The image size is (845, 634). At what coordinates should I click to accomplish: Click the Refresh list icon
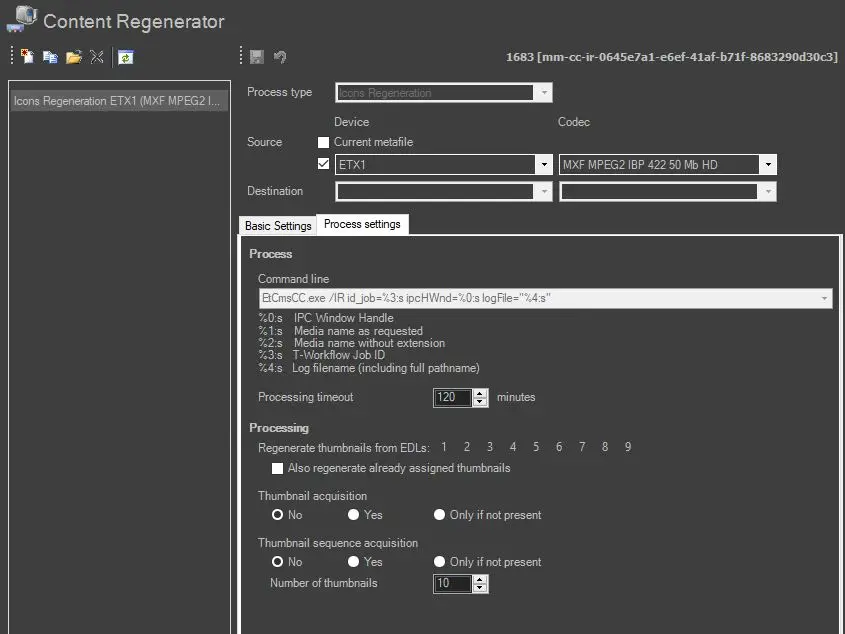(x=125, y=57)
